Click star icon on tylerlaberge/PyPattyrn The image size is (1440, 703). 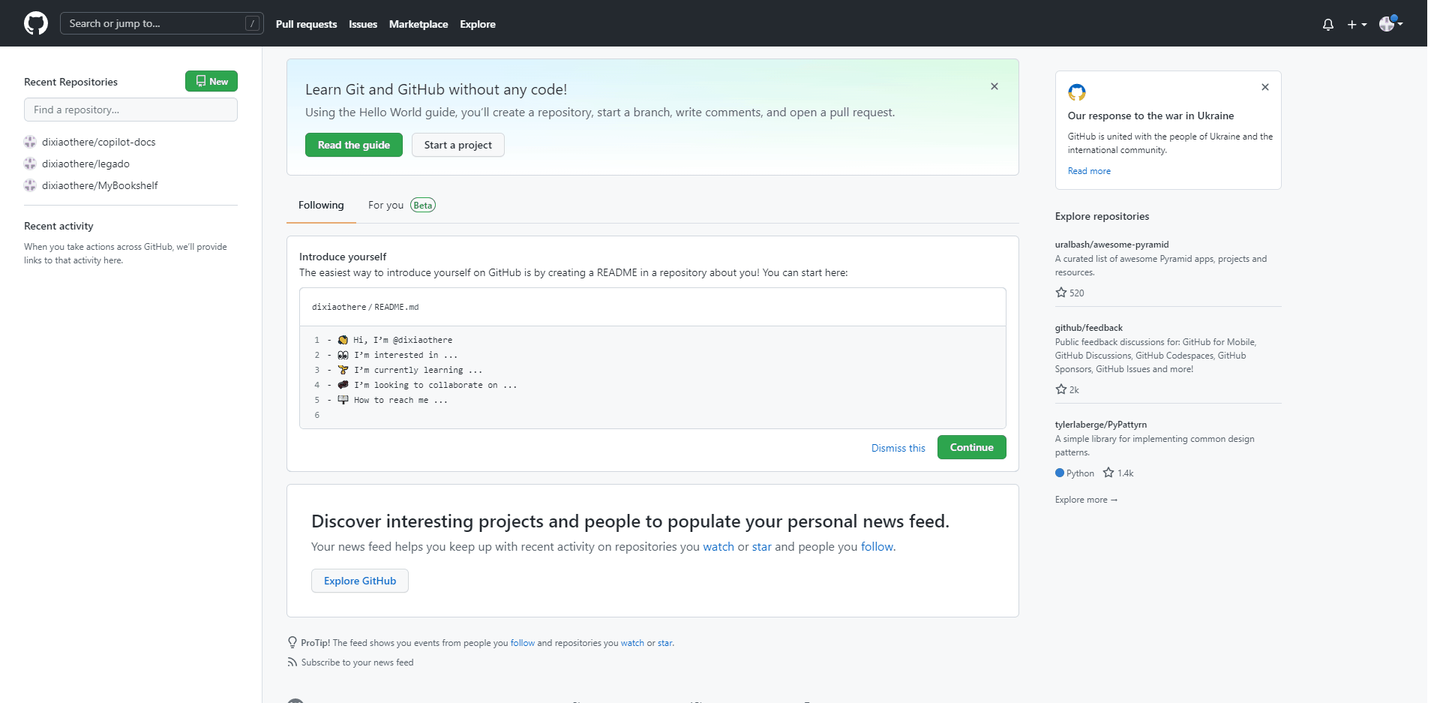pyautogui.click(x=1109, y=473)
